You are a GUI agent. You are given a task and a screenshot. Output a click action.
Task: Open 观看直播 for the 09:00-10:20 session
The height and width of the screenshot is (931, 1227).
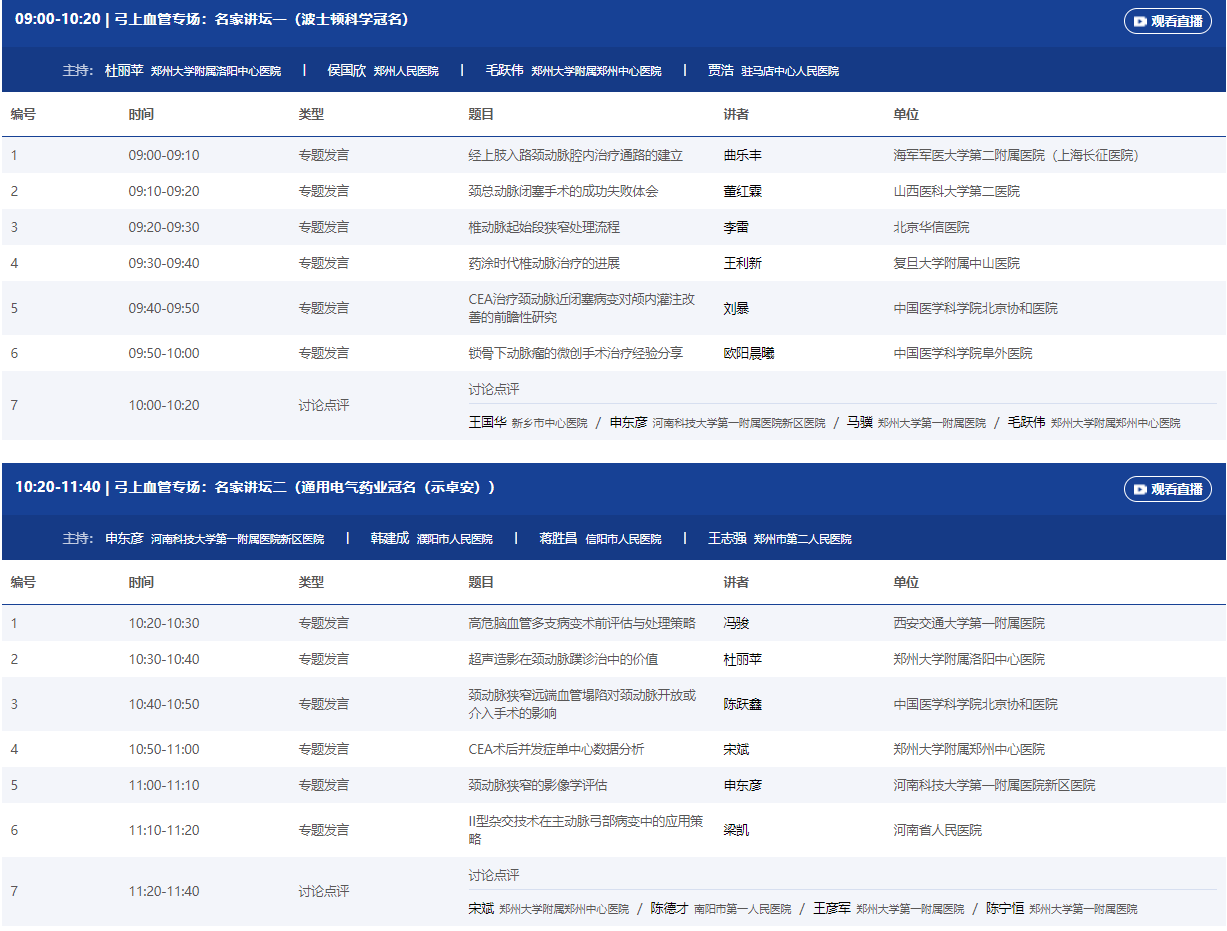pos(1167,21)
